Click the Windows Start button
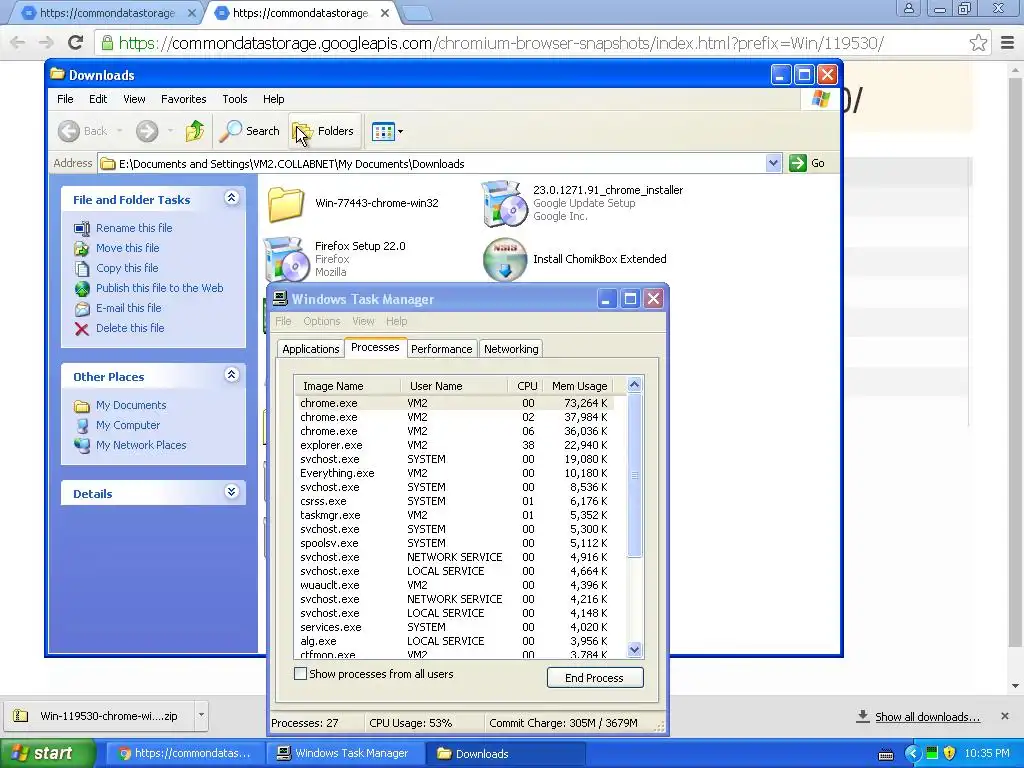The image size is (1024, 768). click(47, 753)
